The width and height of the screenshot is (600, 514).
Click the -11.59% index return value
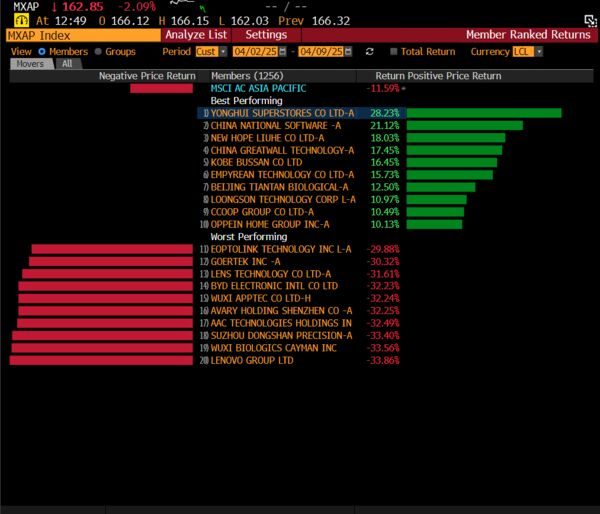click(x=383, y=88)
